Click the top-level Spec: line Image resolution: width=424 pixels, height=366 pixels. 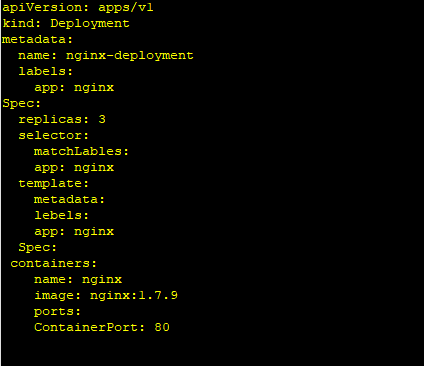coord(21,103)
